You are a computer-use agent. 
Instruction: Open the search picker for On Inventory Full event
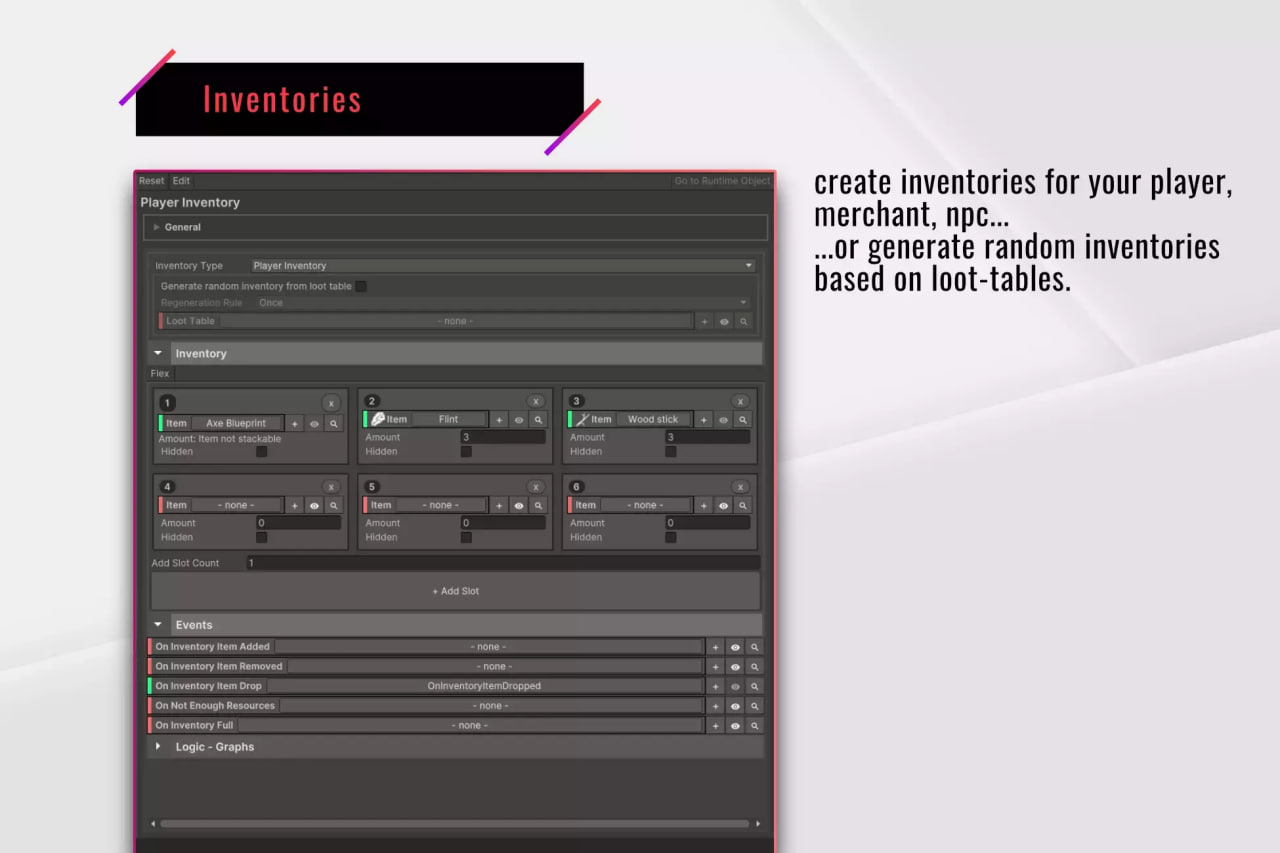tap(755, 725)
